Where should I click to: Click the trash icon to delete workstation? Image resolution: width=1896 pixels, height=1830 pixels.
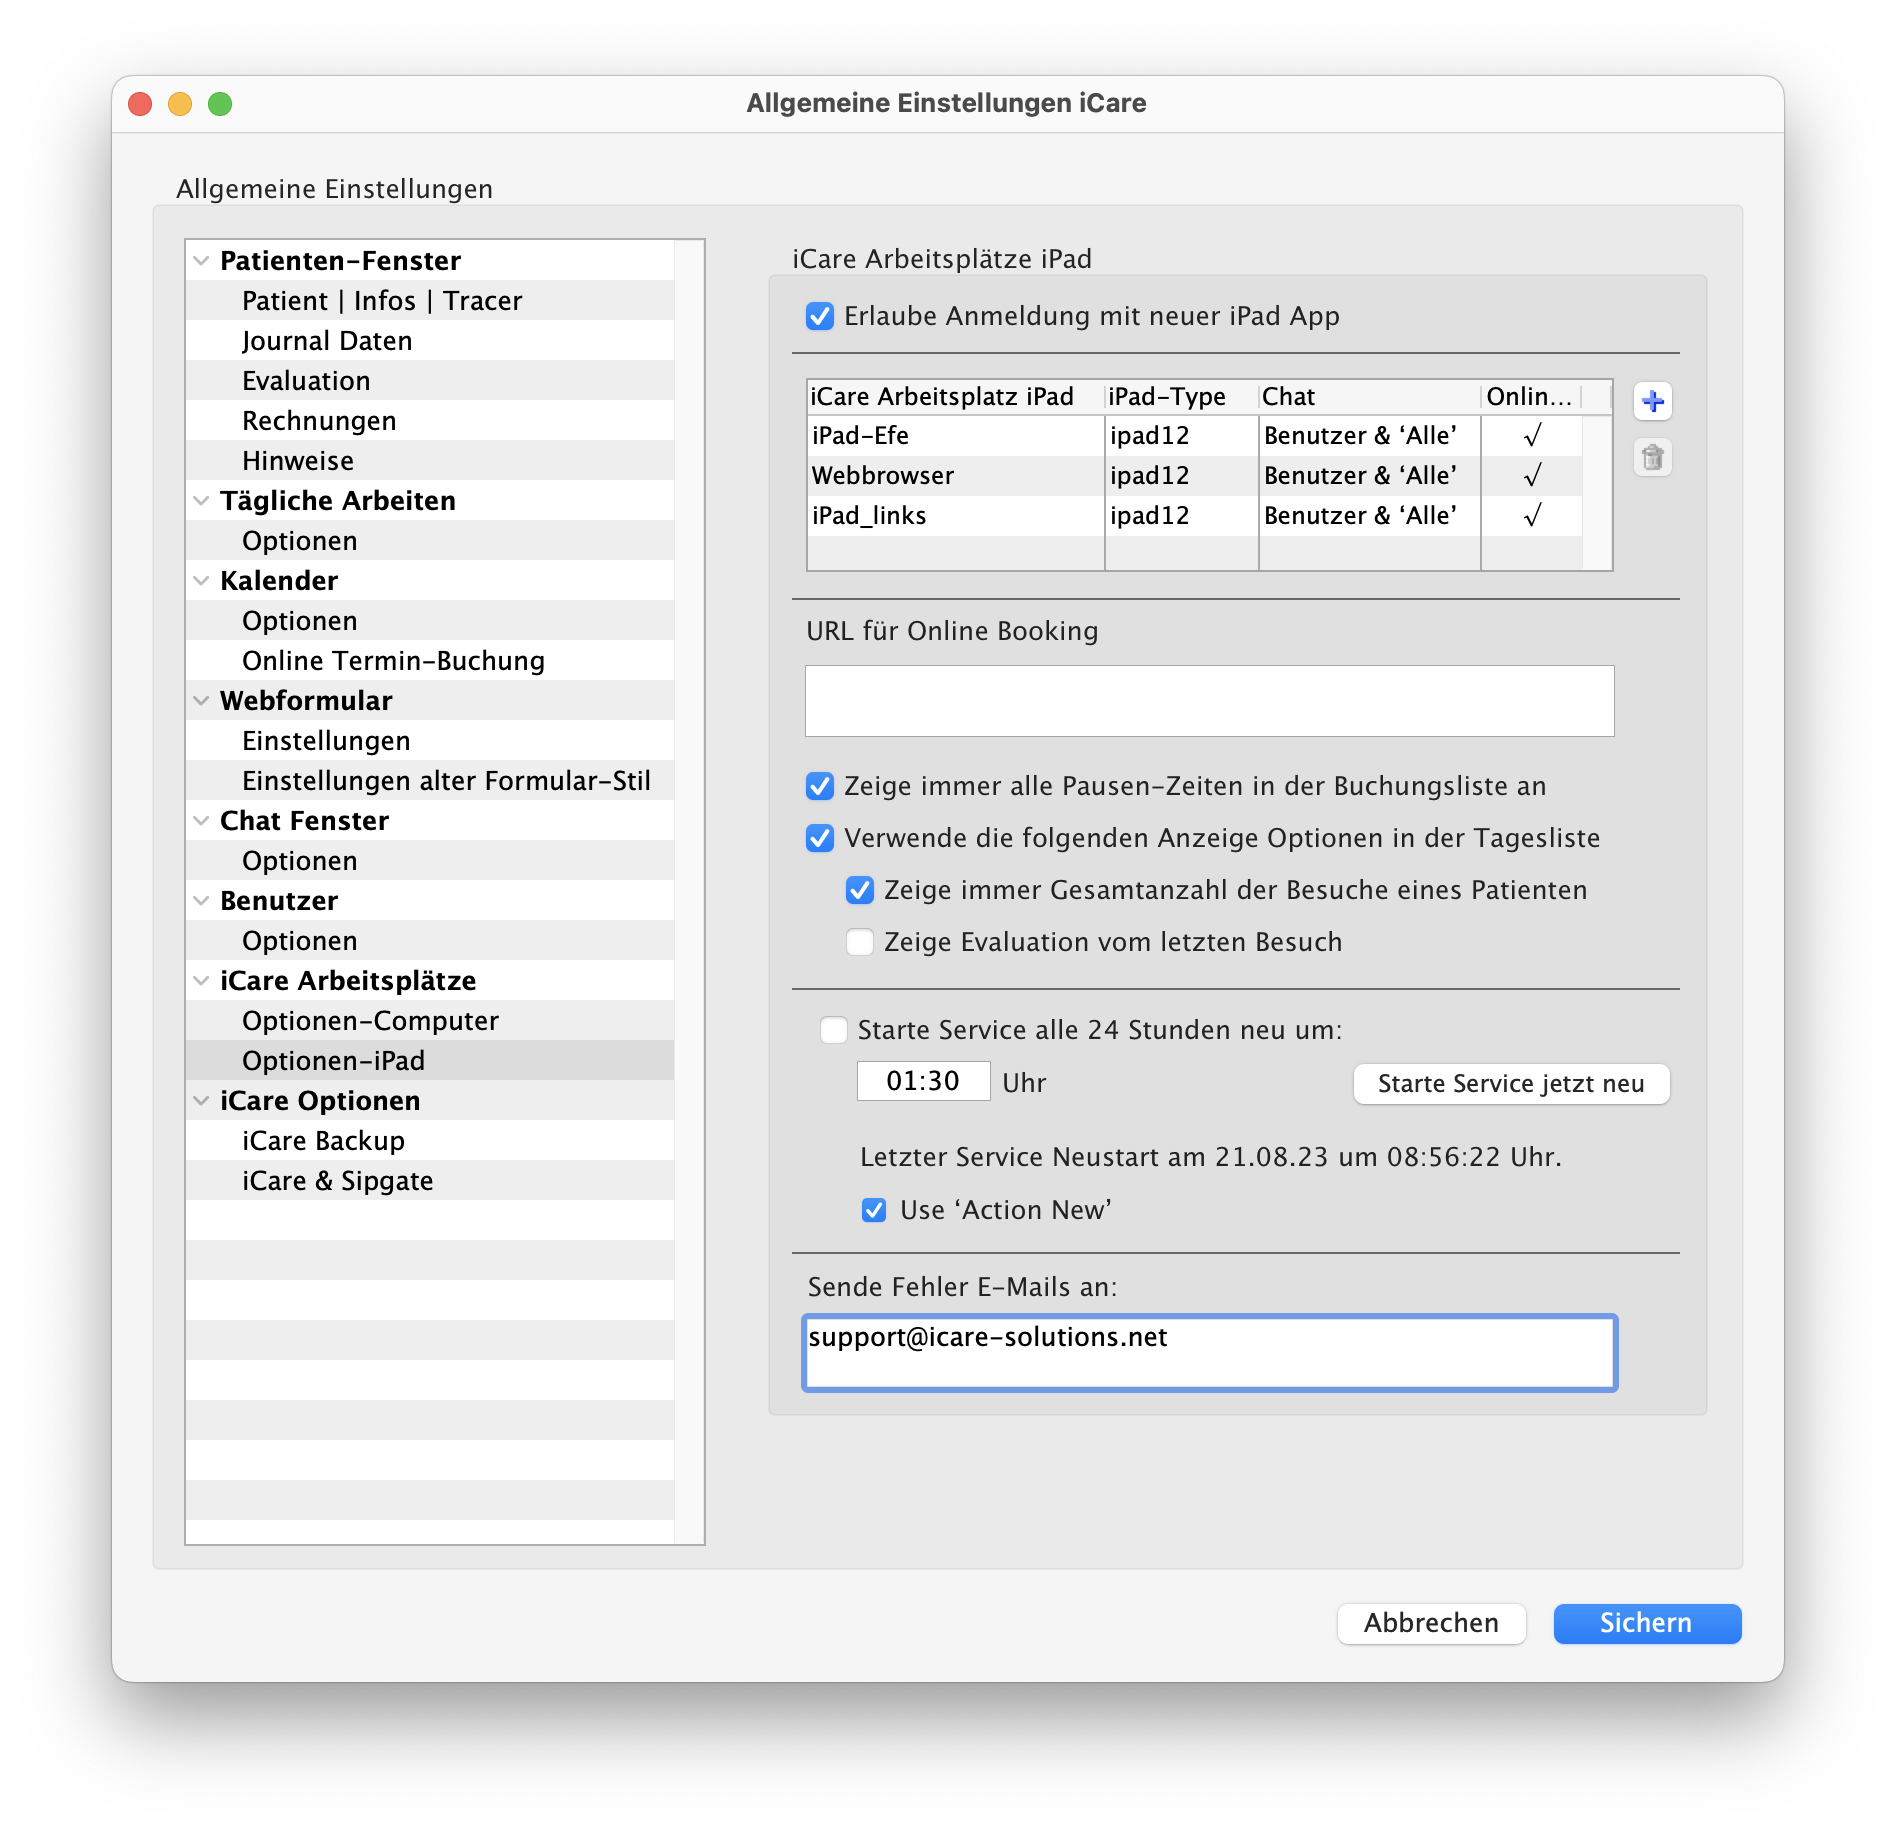point(1652,458)
